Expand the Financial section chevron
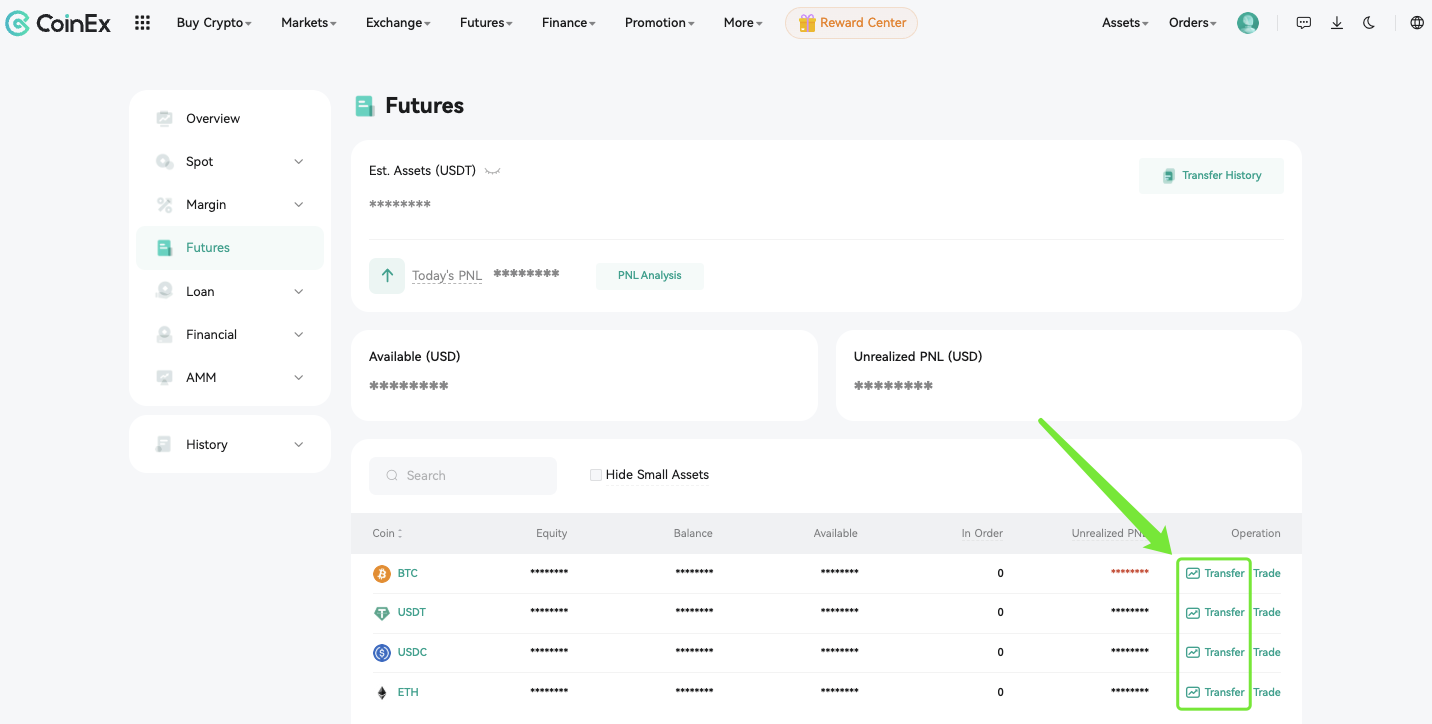 point(299,334)
